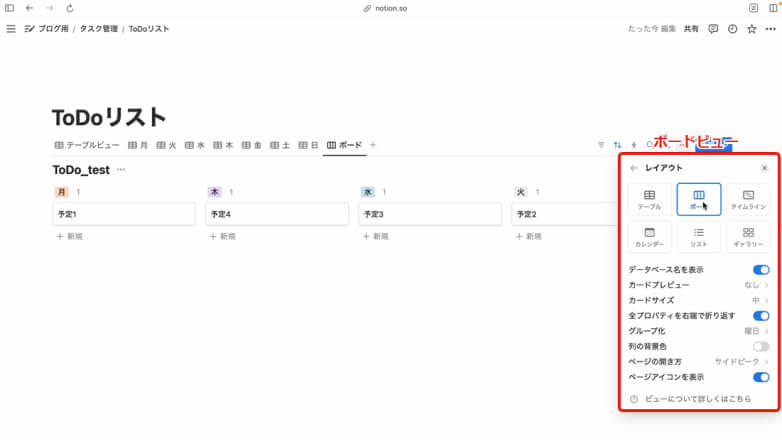782x440 pixels.
Task: Click the 水 column group tag
Action: click(368, 192)
